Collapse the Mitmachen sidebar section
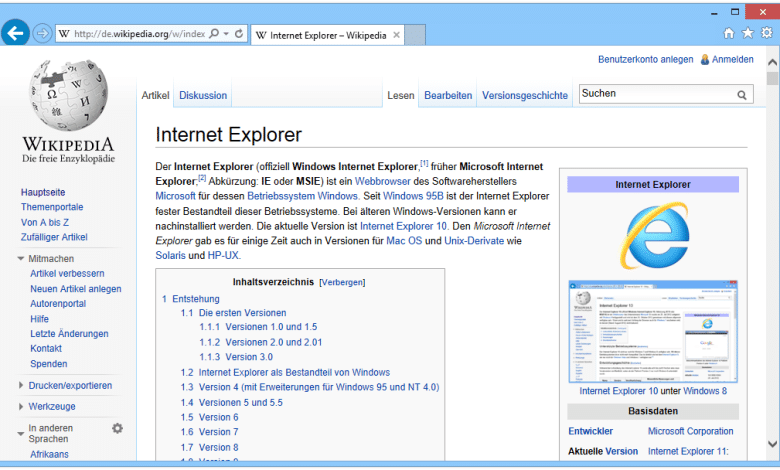Image resolution: width=780 pixels, height=470 pixels. (x=20, y=259)
